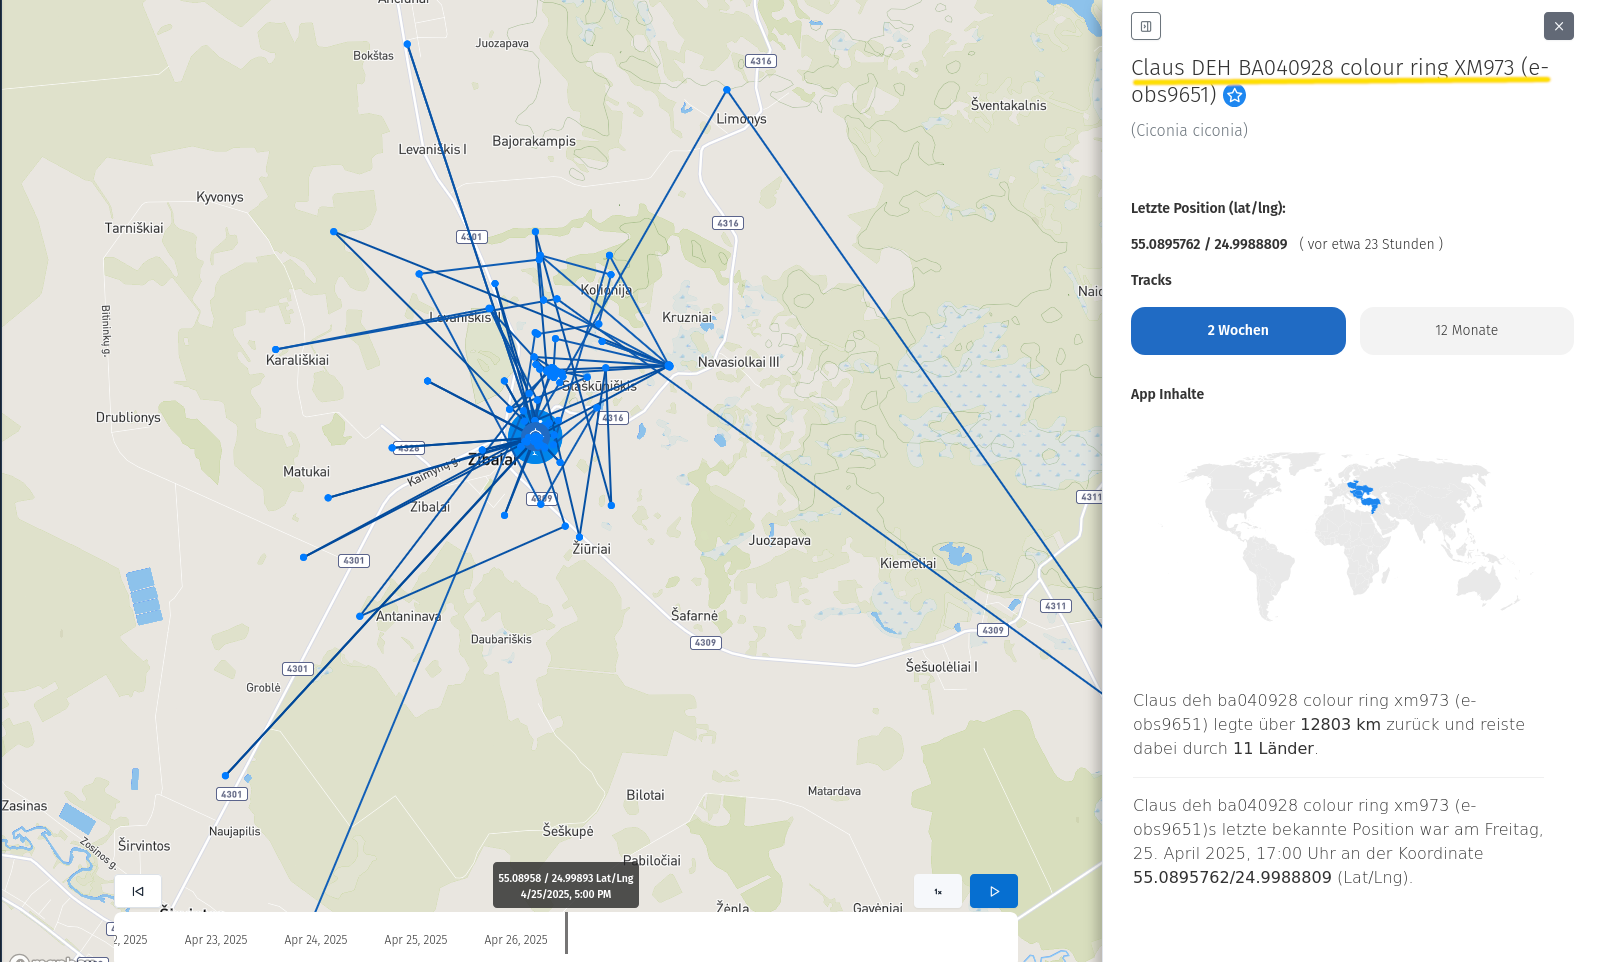Select Apr 24, 2025 on timeline
Image resolution: width=1602 pixels, height=962 pixels.
pyautogui.click(x=316, y=940)
